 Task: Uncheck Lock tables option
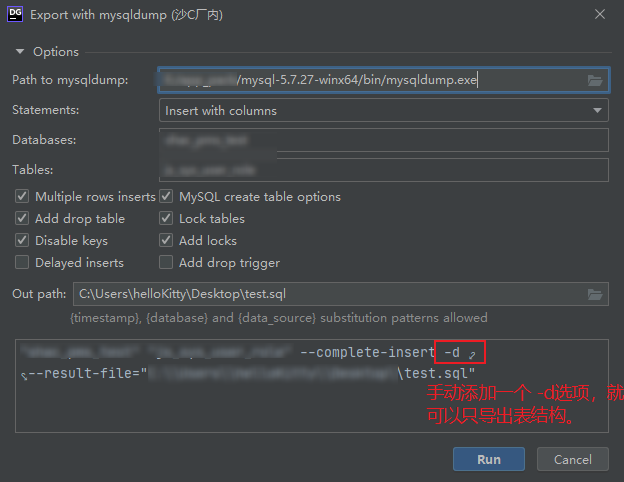pyautogui.click(x=166, y=218)
